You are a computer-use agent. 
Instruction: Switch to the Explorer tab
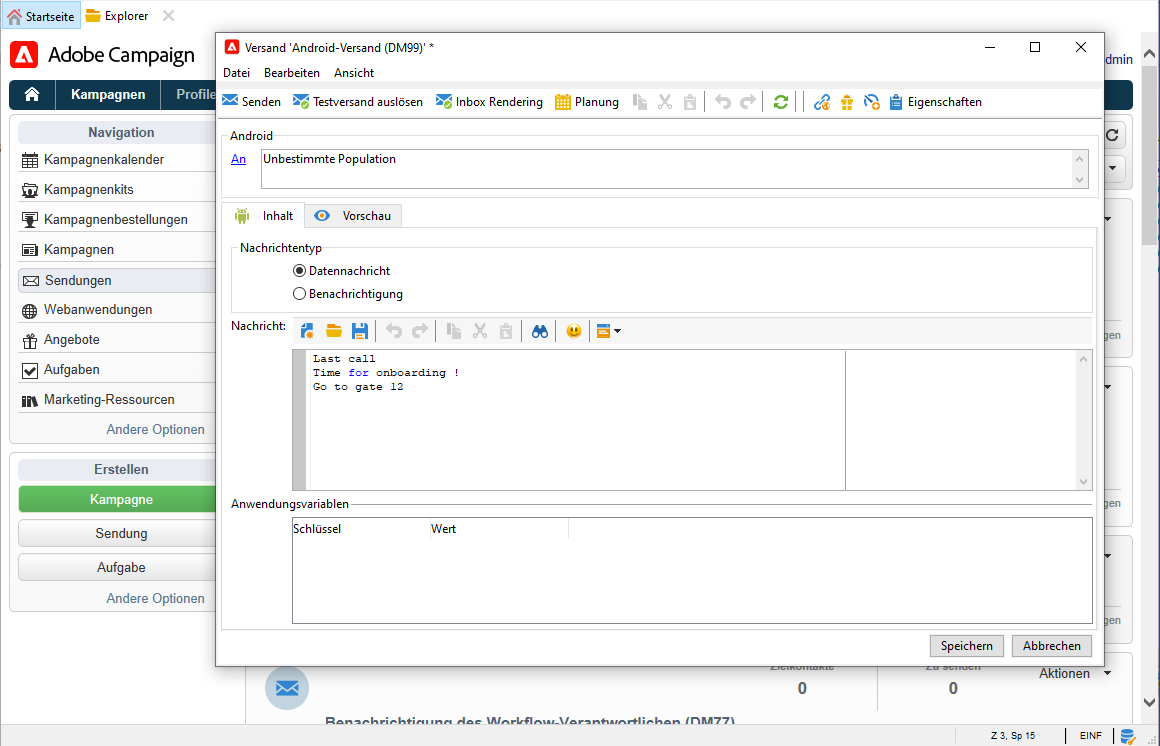tap(117, 16)
